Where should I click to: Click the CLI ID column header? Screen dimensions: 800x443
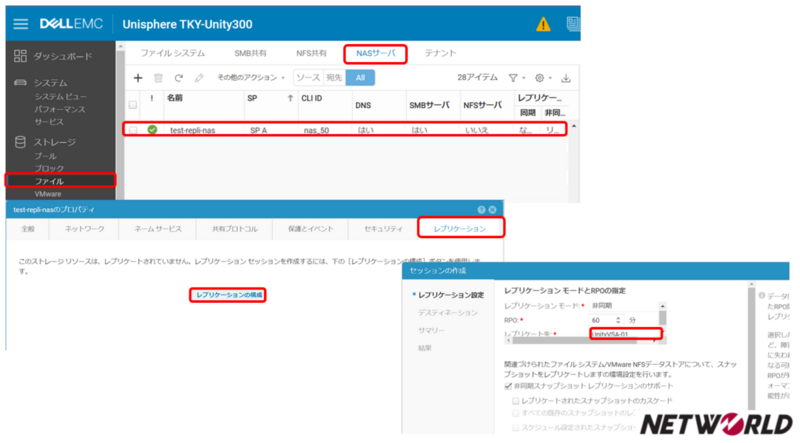[312, 98]
